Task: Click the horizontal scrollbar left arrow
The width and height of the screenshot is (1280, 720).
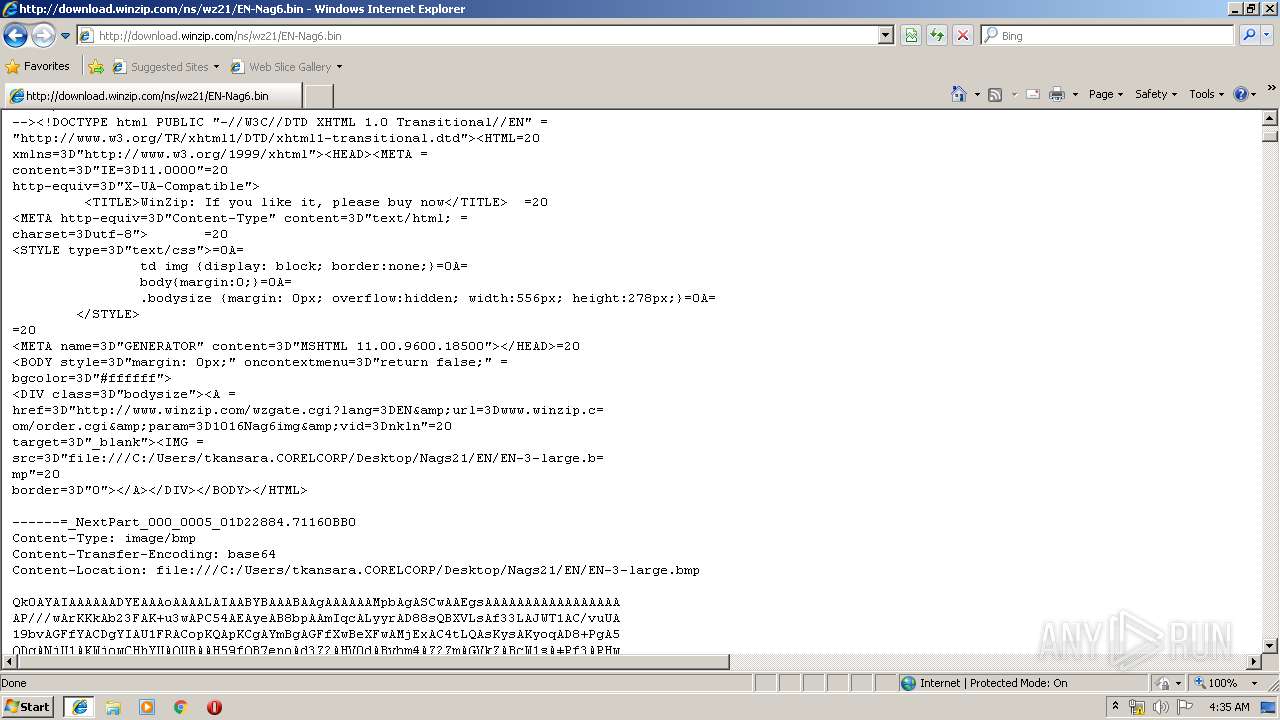Action: coord(9,662)
